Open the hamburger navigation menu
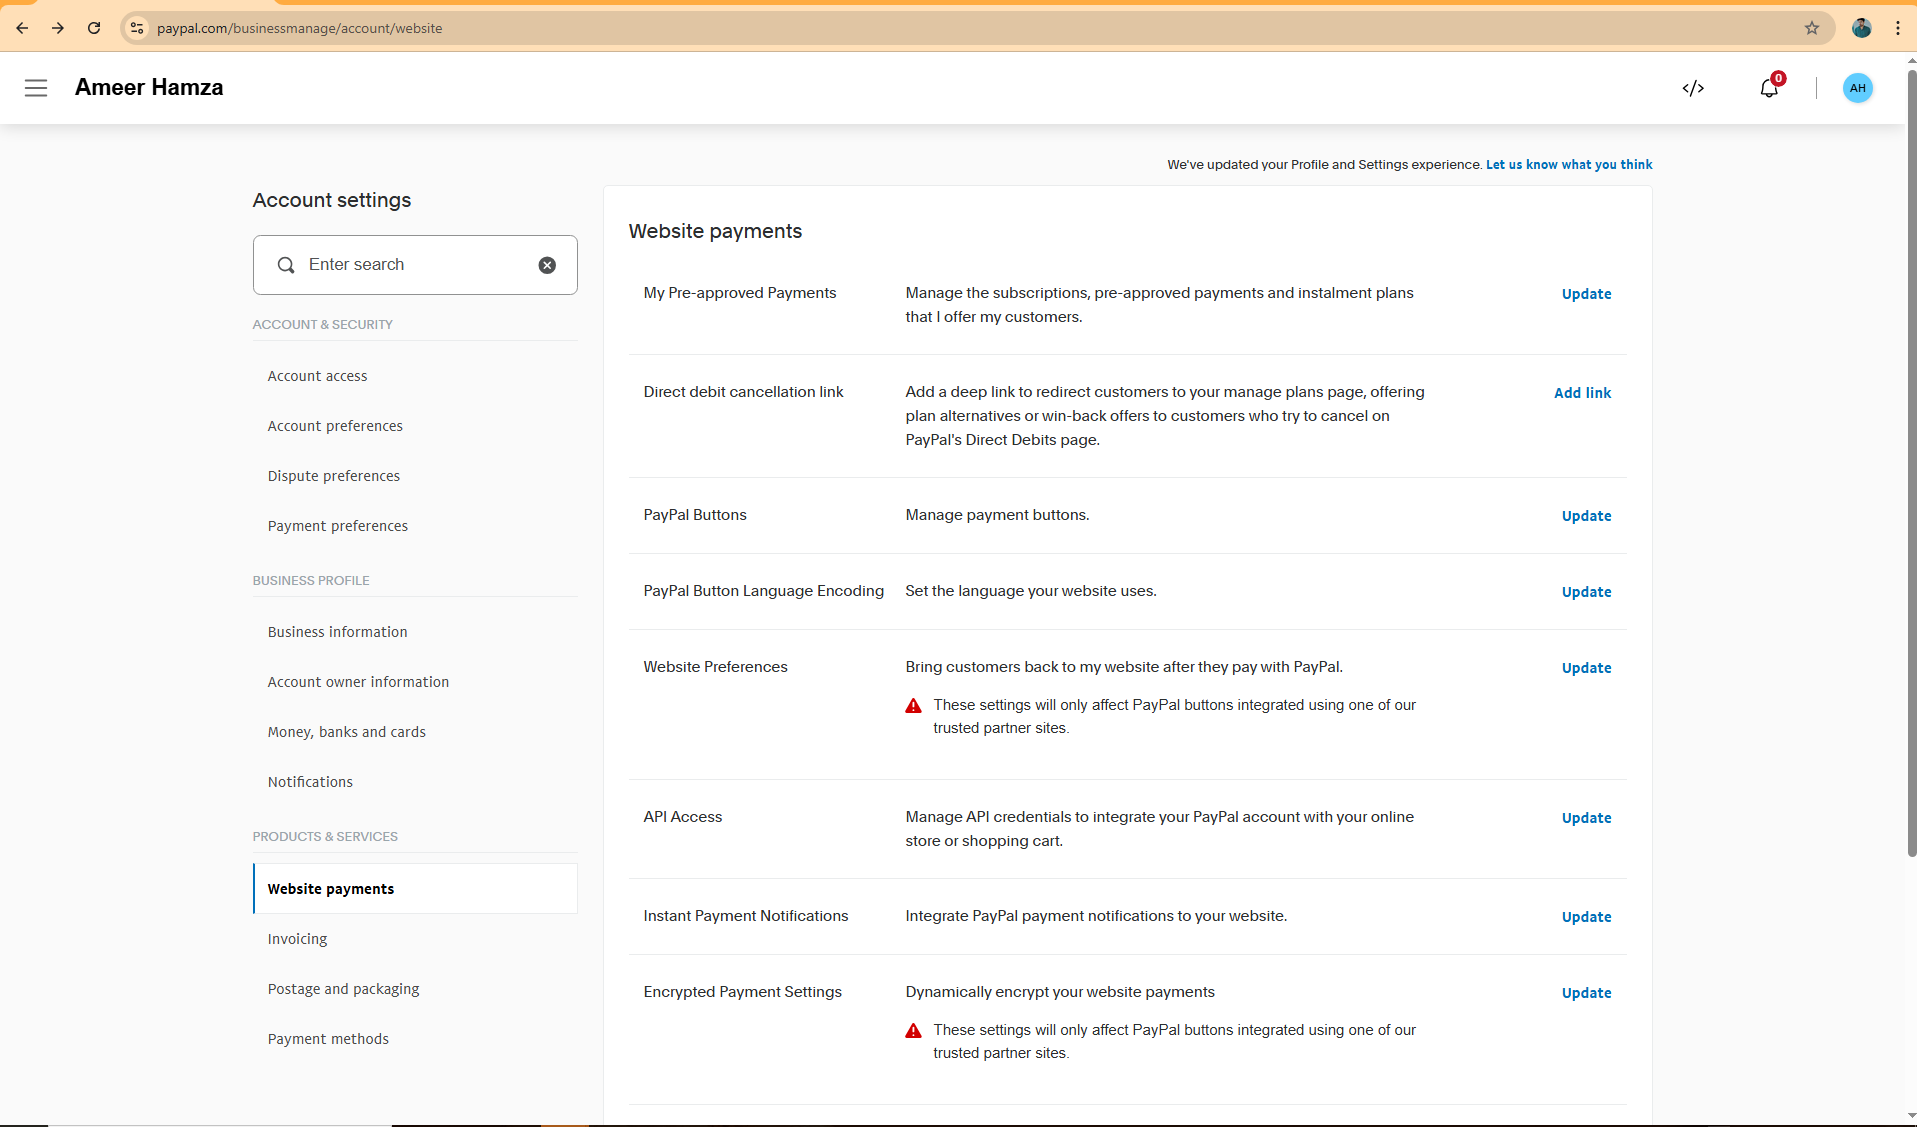Screen dimensions: 1917x1127 pyautogui.click(x=36, y=88)
